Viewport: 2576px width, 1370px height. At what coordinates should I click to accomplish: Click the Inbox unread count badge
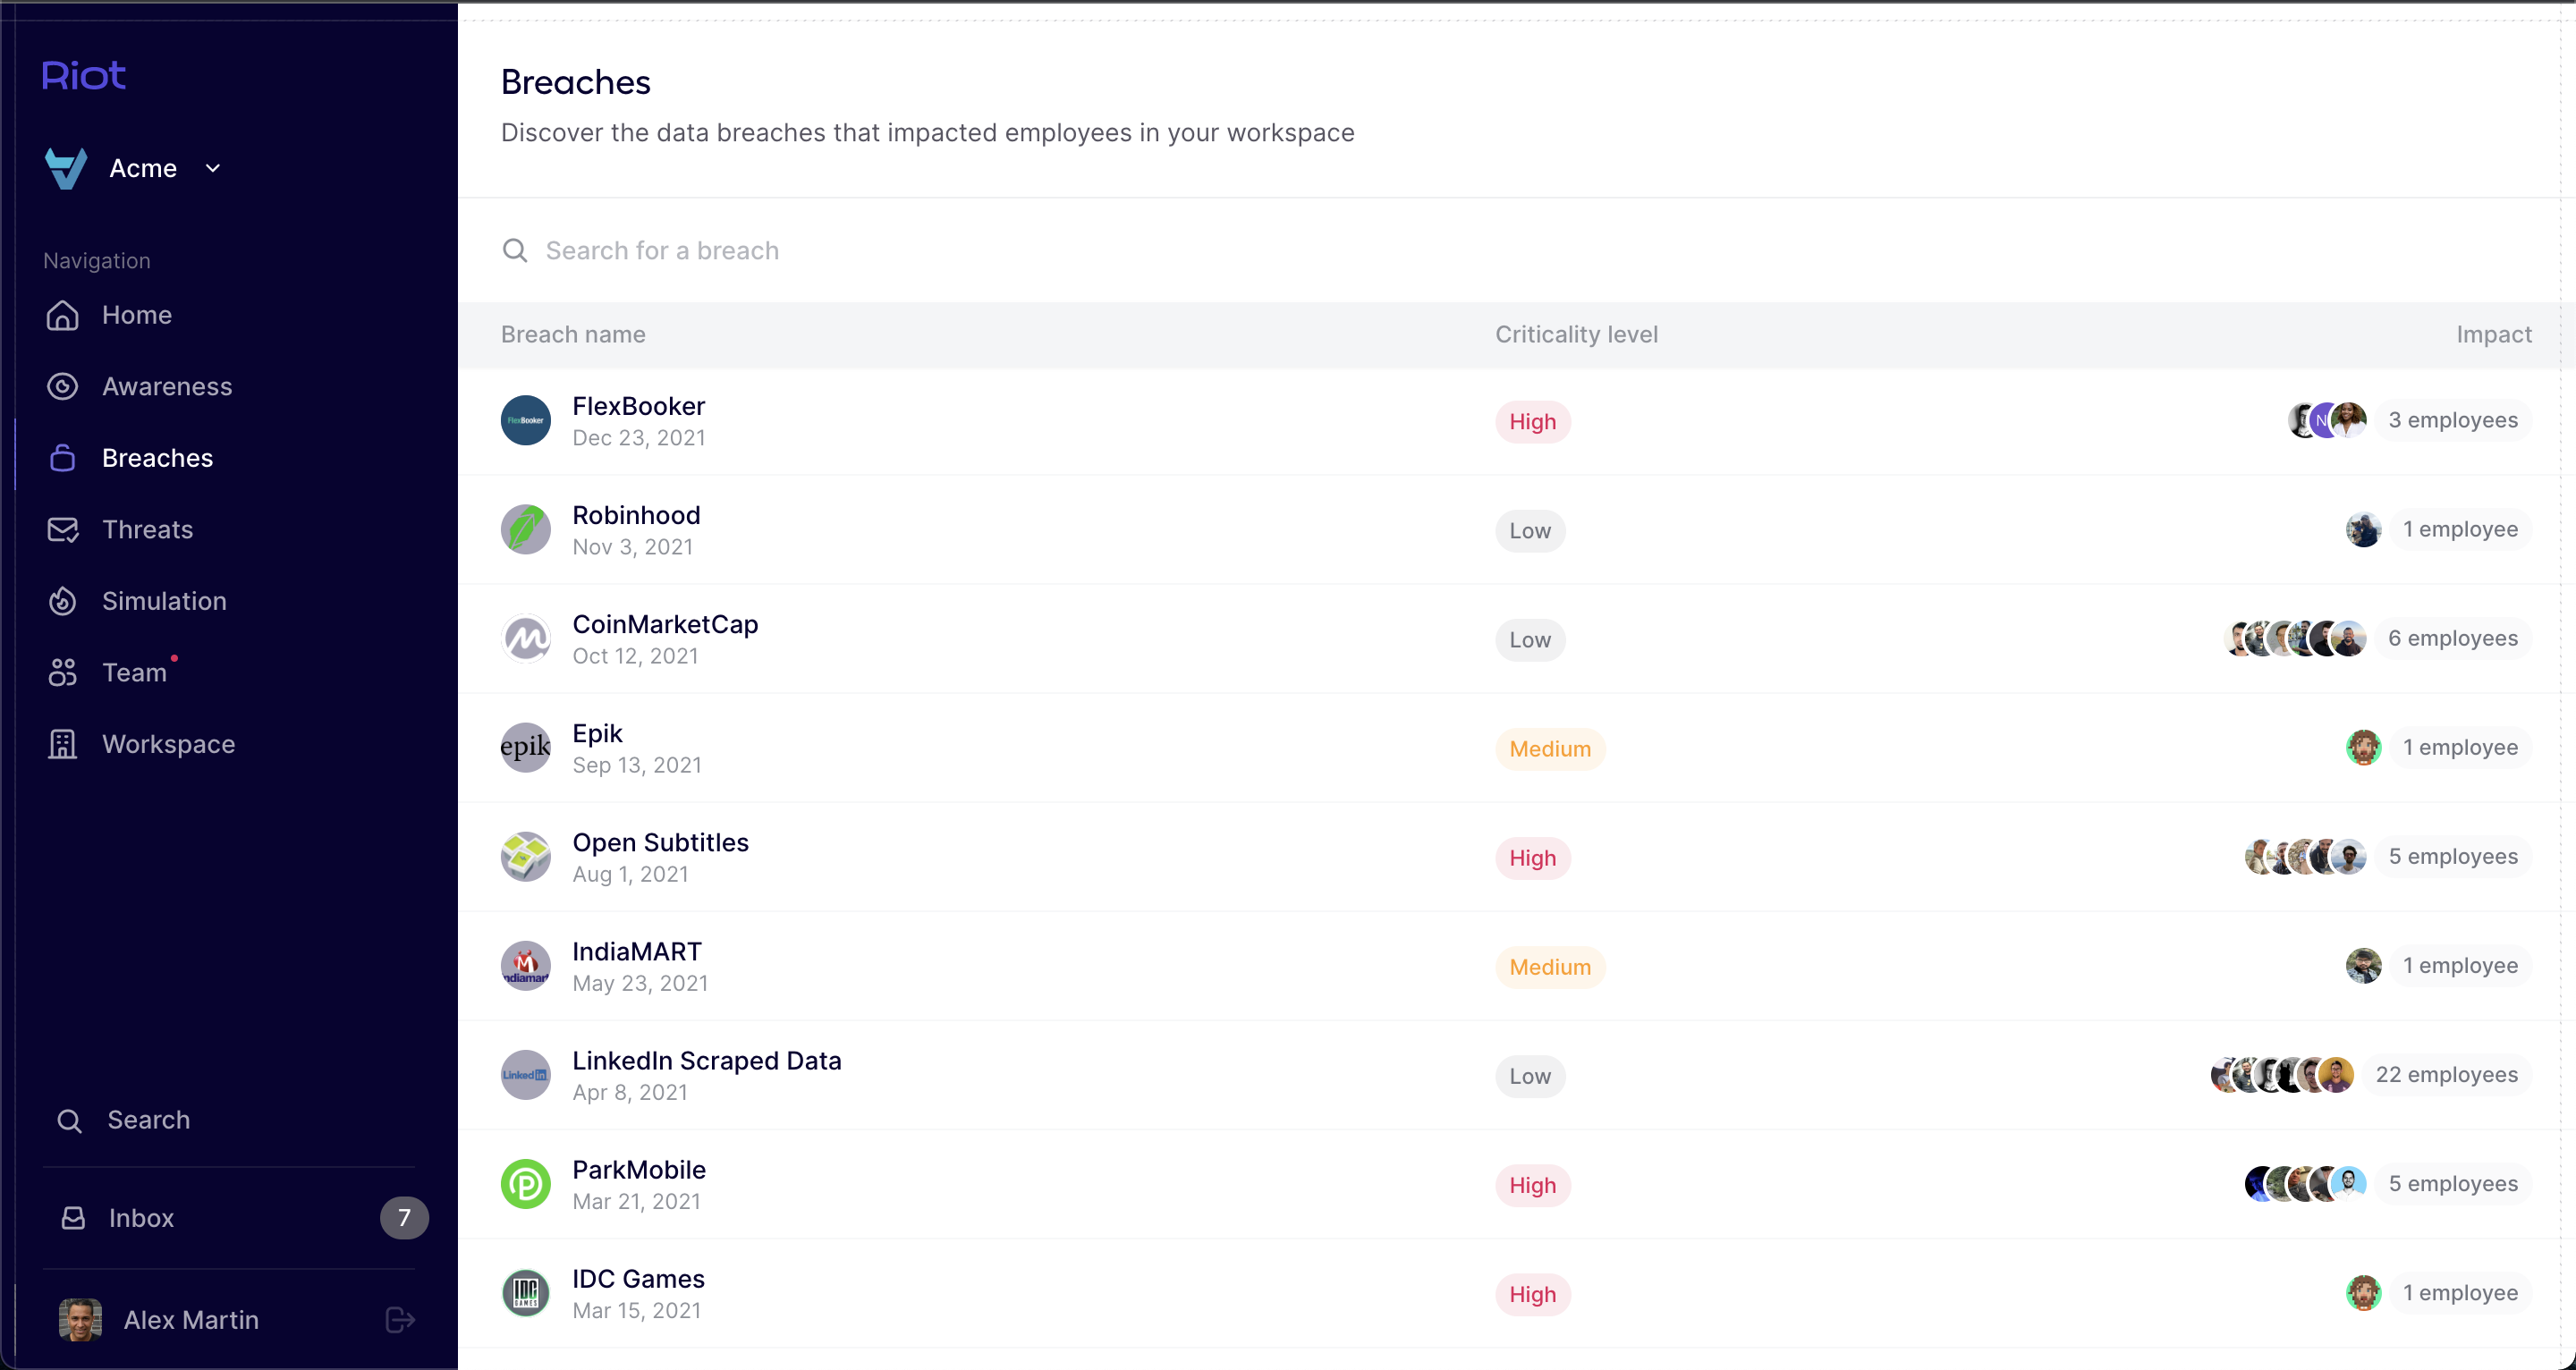point(404,1218)
